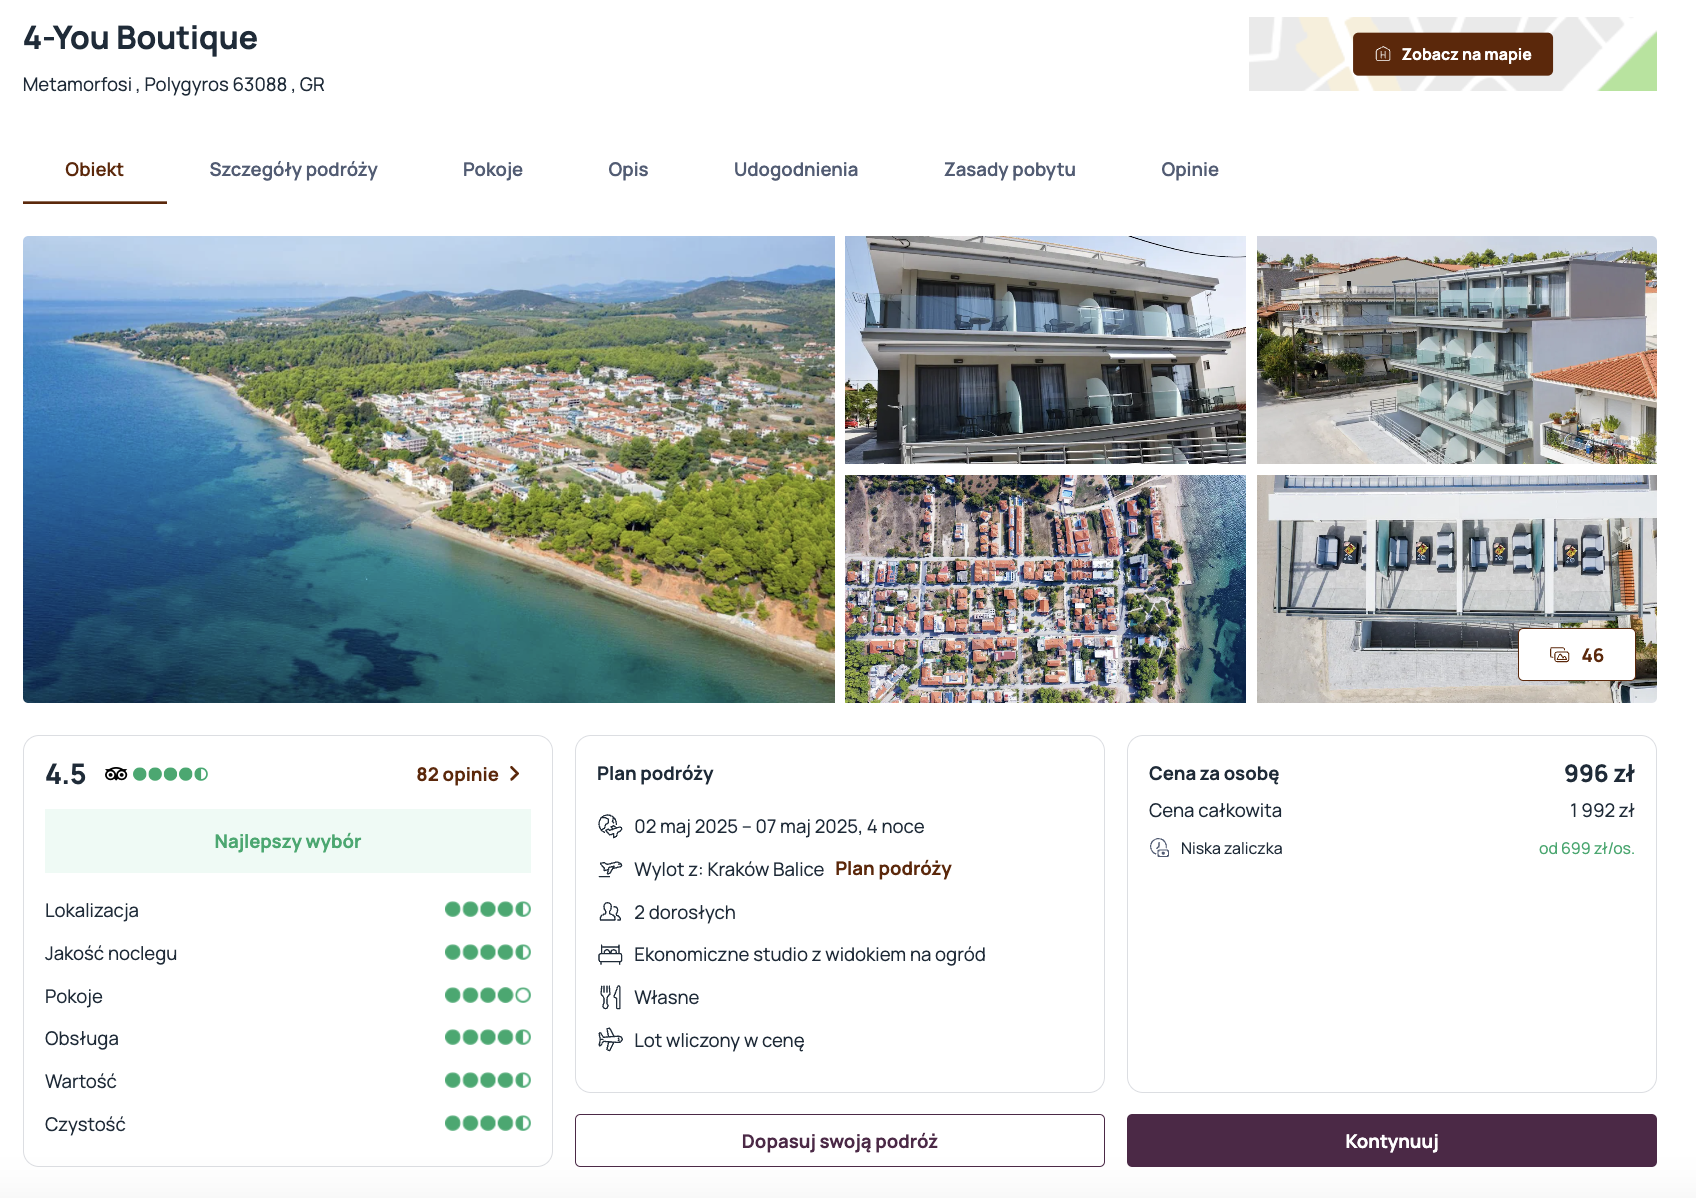Click the TripAdvisor owl logo icon
Viewport: 1696px width, 1198px height.
(x=116, y=774)
